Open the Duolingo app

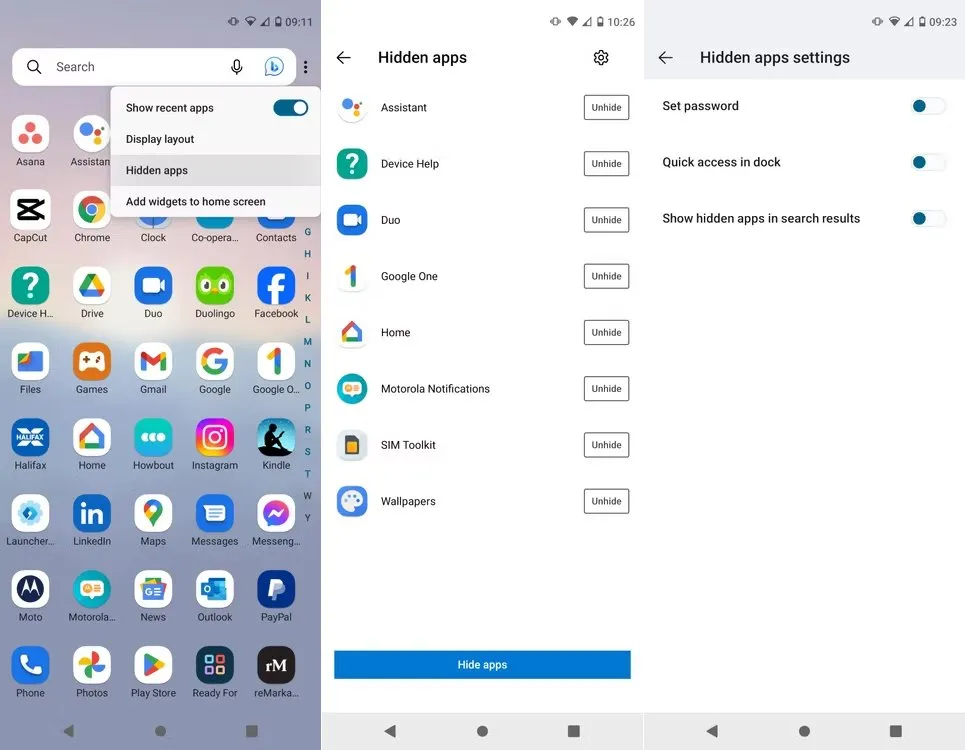(215, 287)
